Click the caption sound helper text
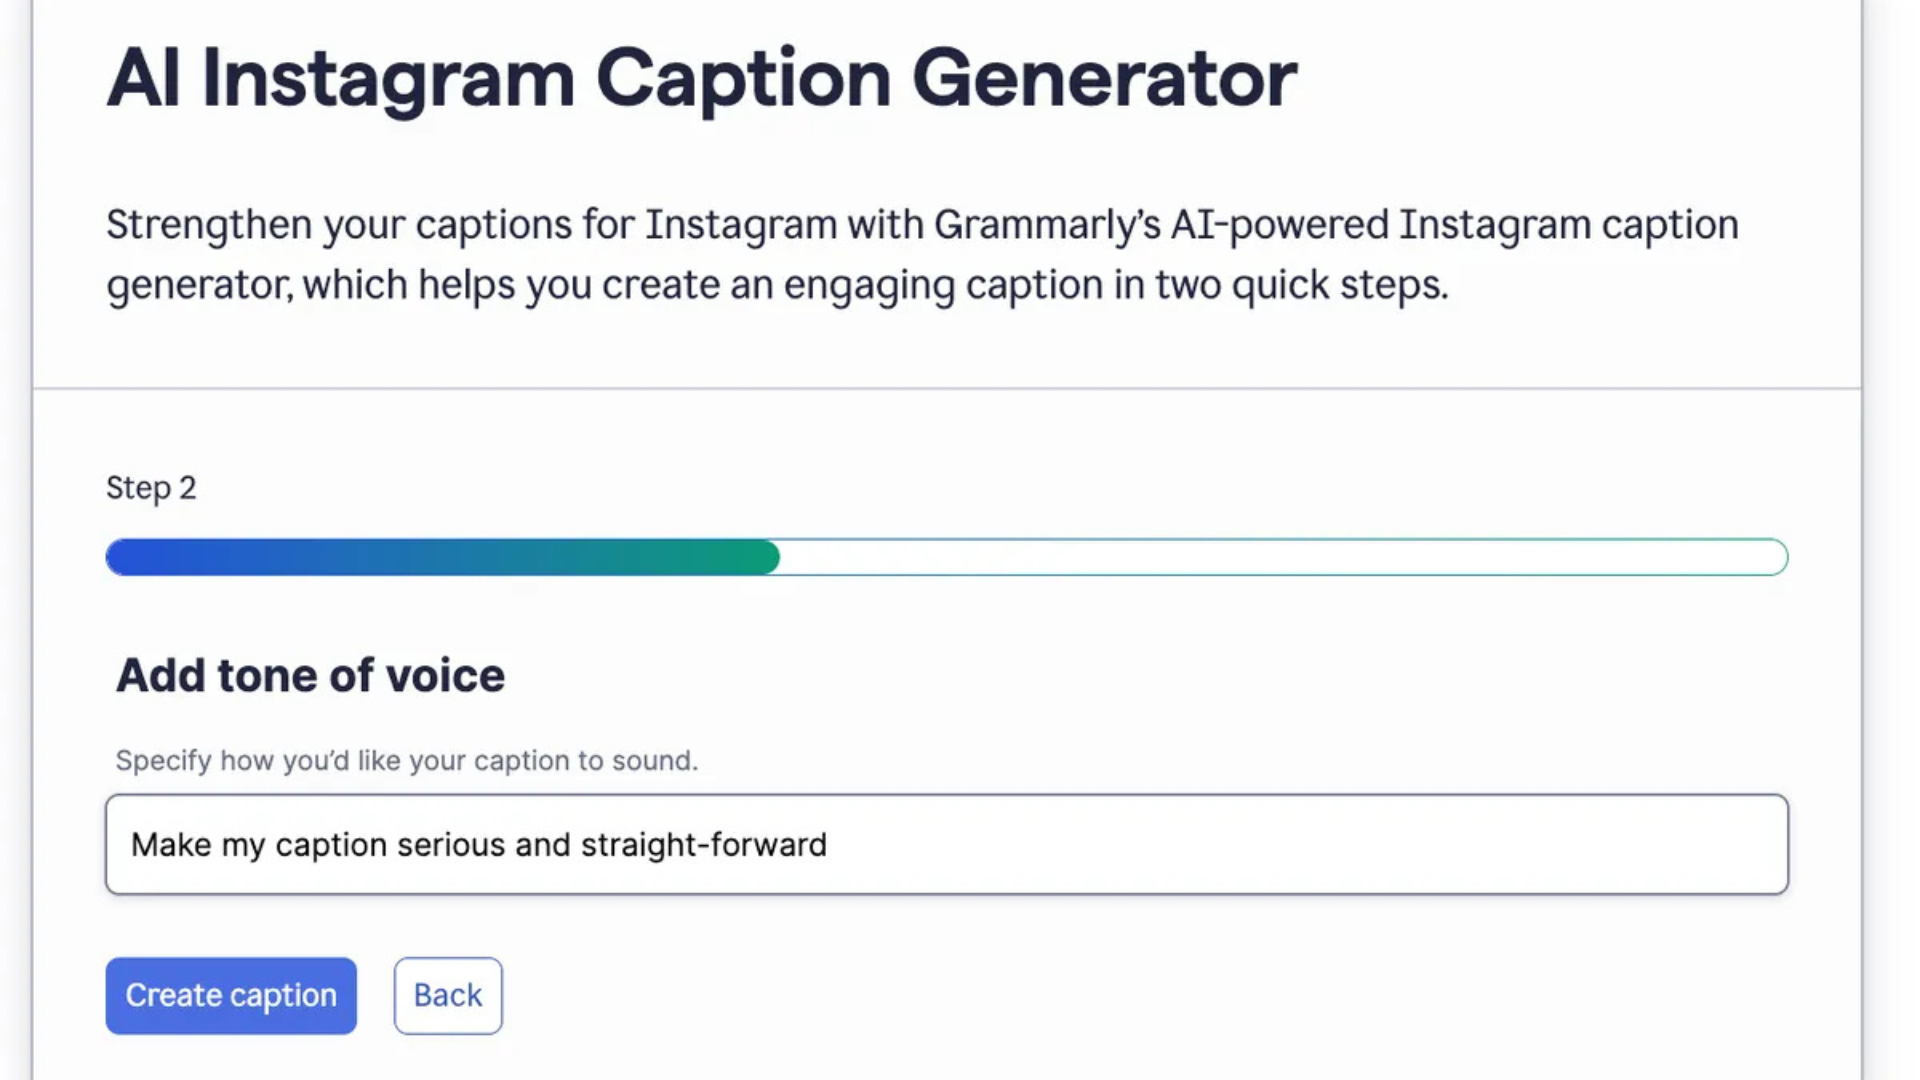This screenshot has height=1080, width=1920. tap(405, 760)
